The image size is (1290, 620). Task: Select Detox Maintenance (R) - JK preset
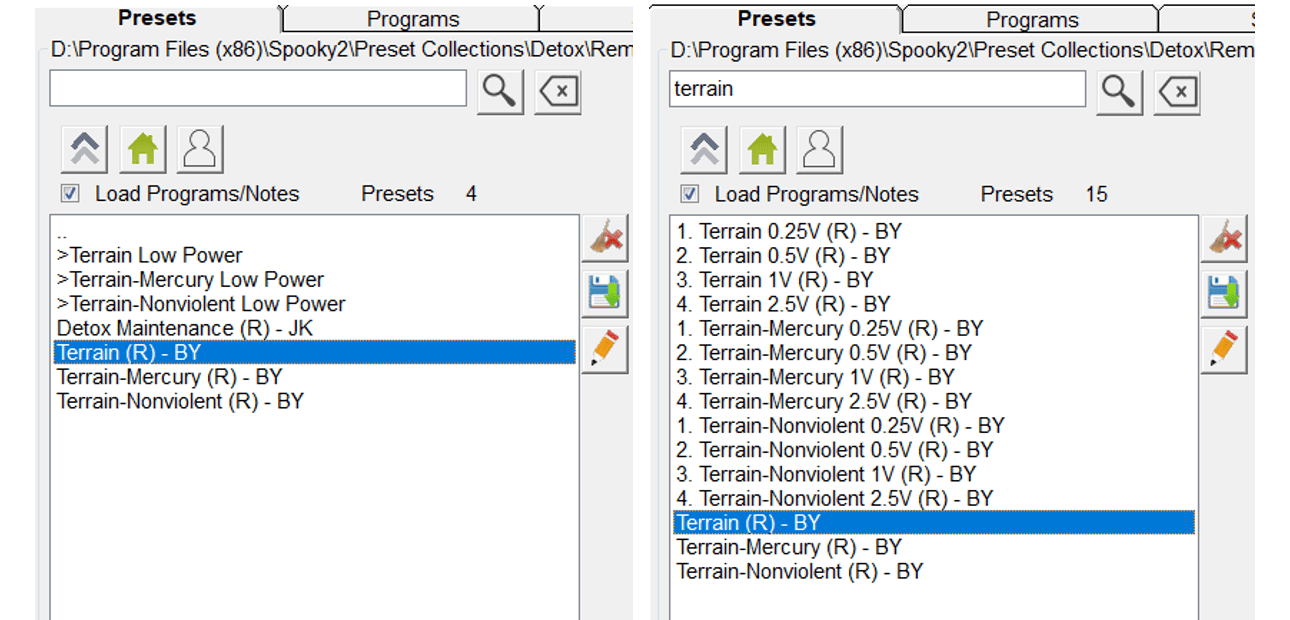point(185,328)
